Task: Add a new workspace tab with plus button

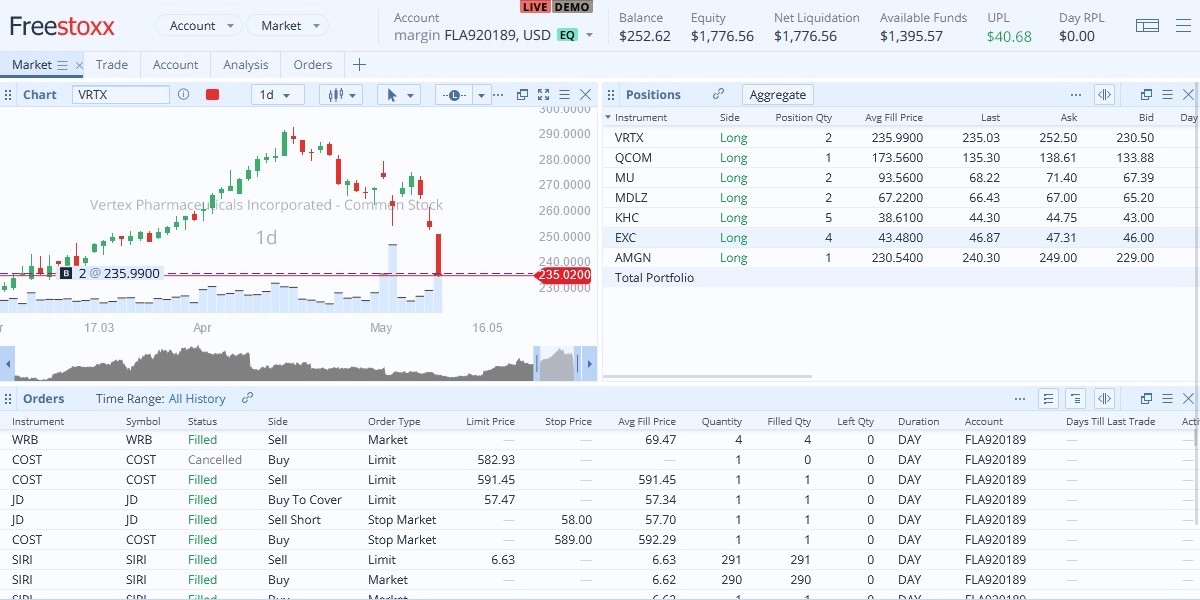Action: pos(359,65)
